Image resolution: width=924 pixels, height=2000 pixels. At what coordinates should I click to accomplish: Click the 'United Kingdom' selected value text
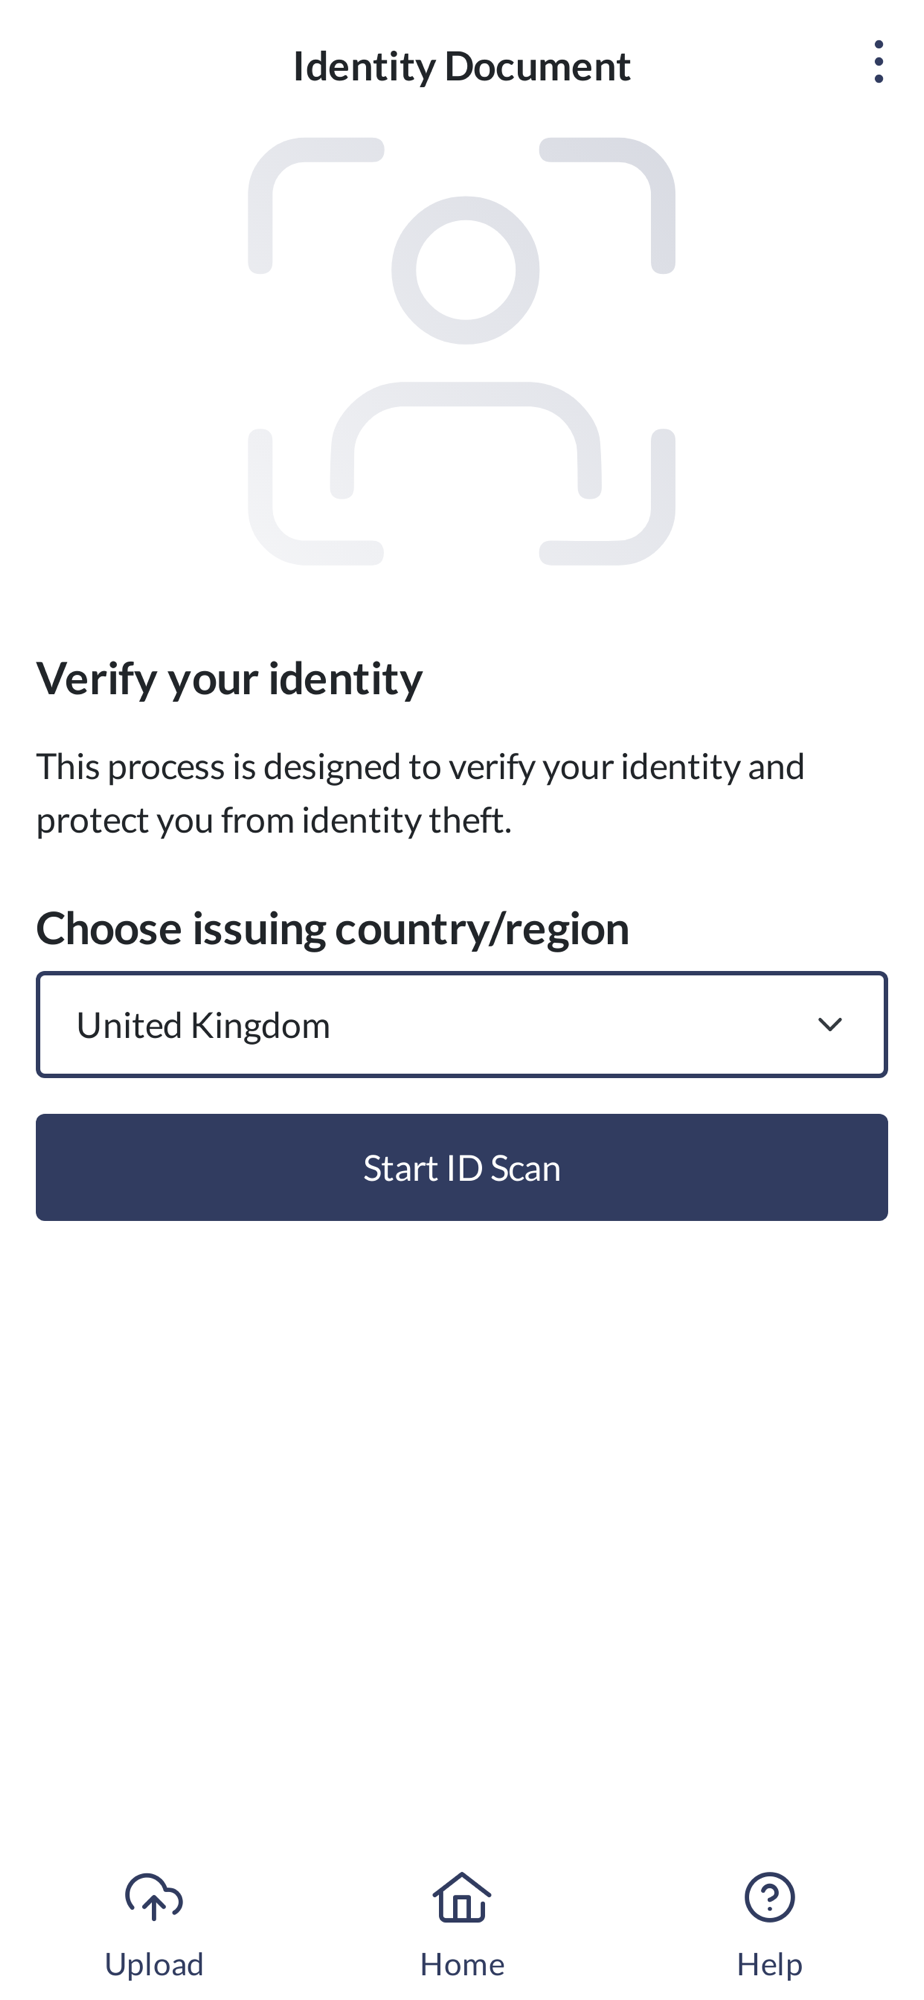203,1025
